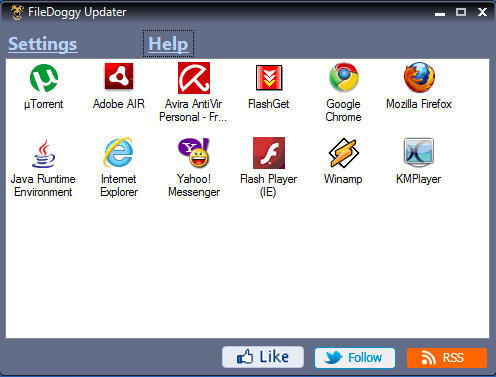The height and width of the screenshot is (377, 496).
Task: Select the Yahoo! Messenger icon
Action: [x=194, y=153]
